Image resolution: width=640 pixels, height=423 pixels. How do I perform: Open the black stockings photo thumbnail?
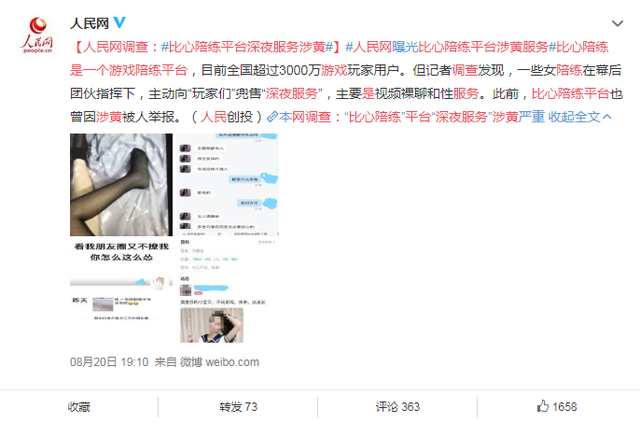click(x=121, y=185)
